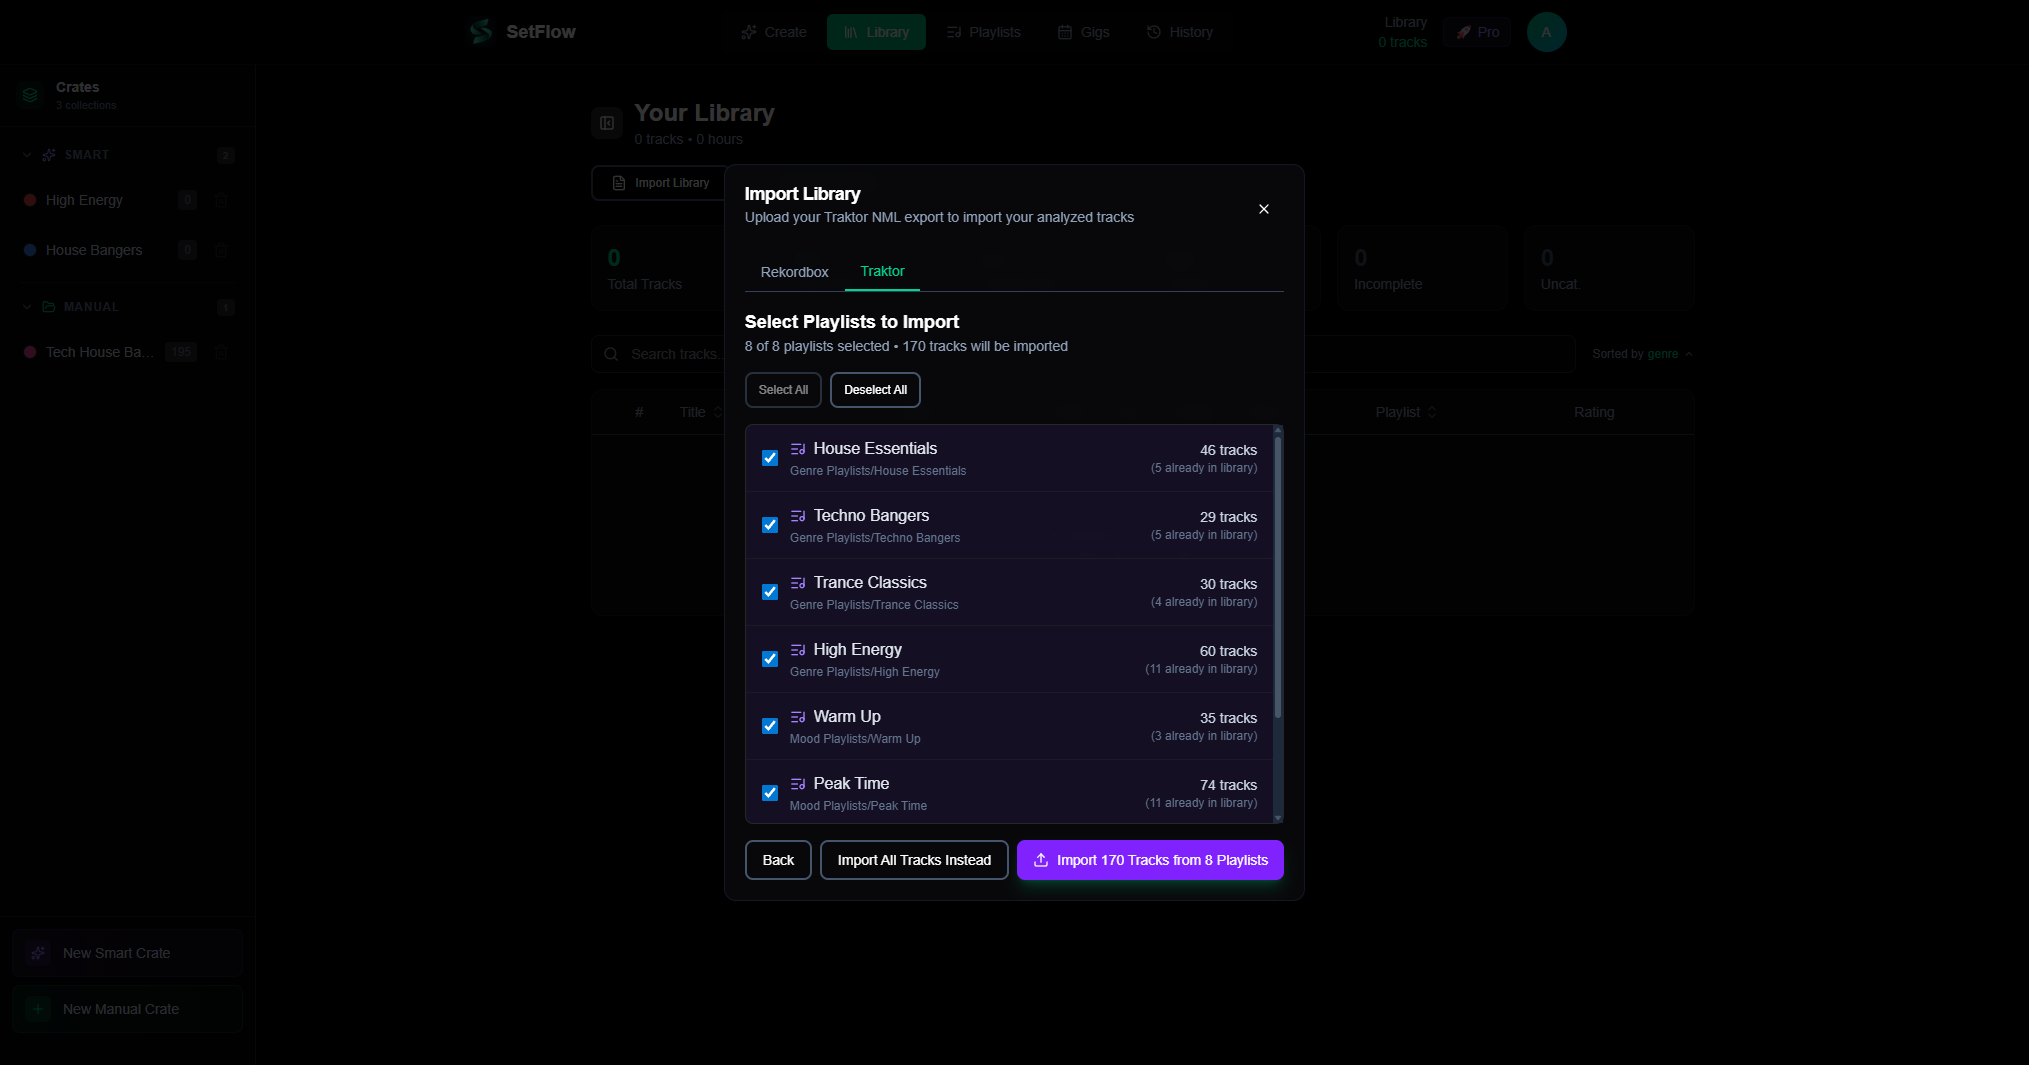The width and height of the screenshot is (2029, 1065).
Task: Open the Create sparkle icon
Action: click(747, 31)
